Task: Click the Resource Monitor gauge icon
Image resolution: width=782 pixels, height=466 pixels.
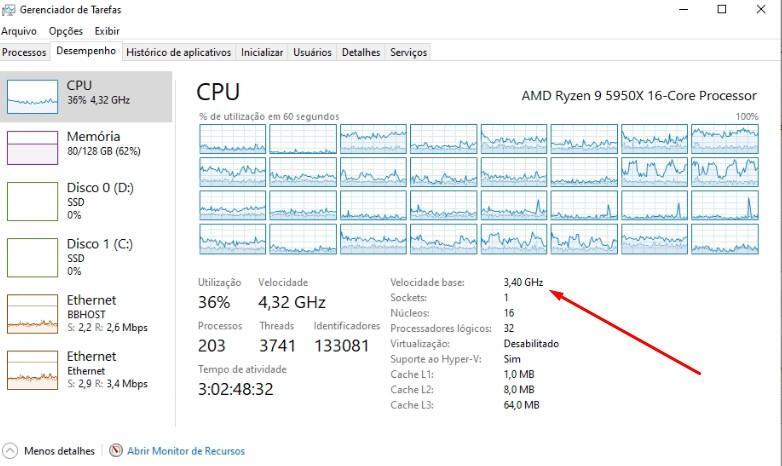Action: point(116,451)
